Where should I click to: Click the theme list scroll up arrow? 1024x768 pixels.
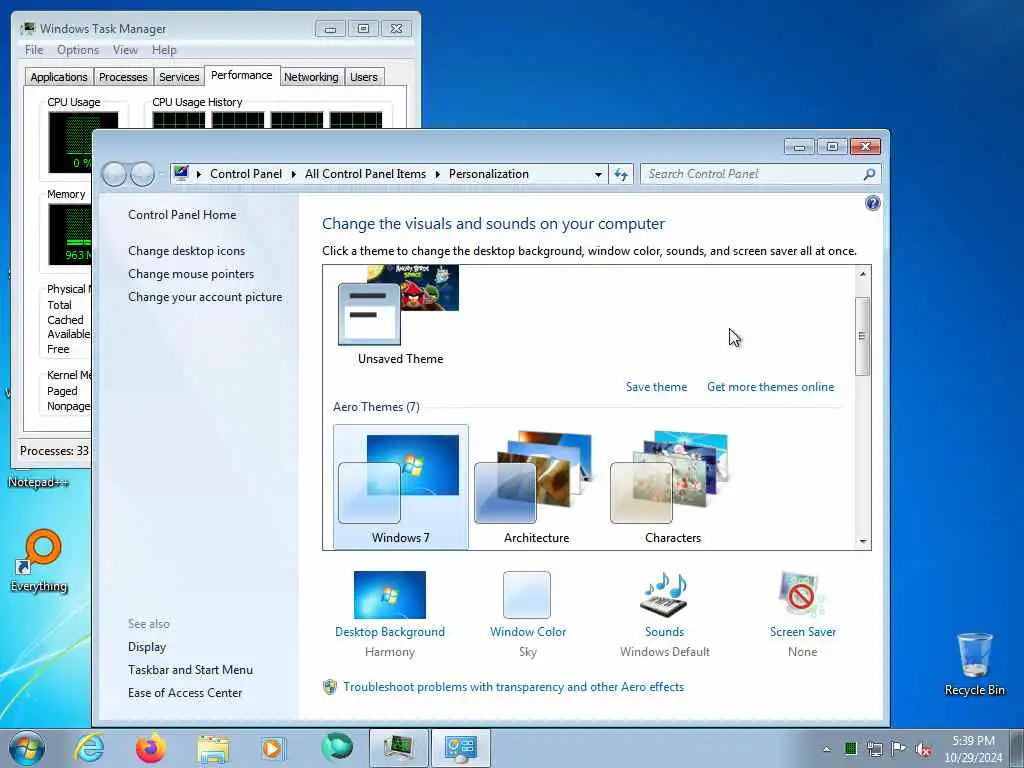[863, 274]
